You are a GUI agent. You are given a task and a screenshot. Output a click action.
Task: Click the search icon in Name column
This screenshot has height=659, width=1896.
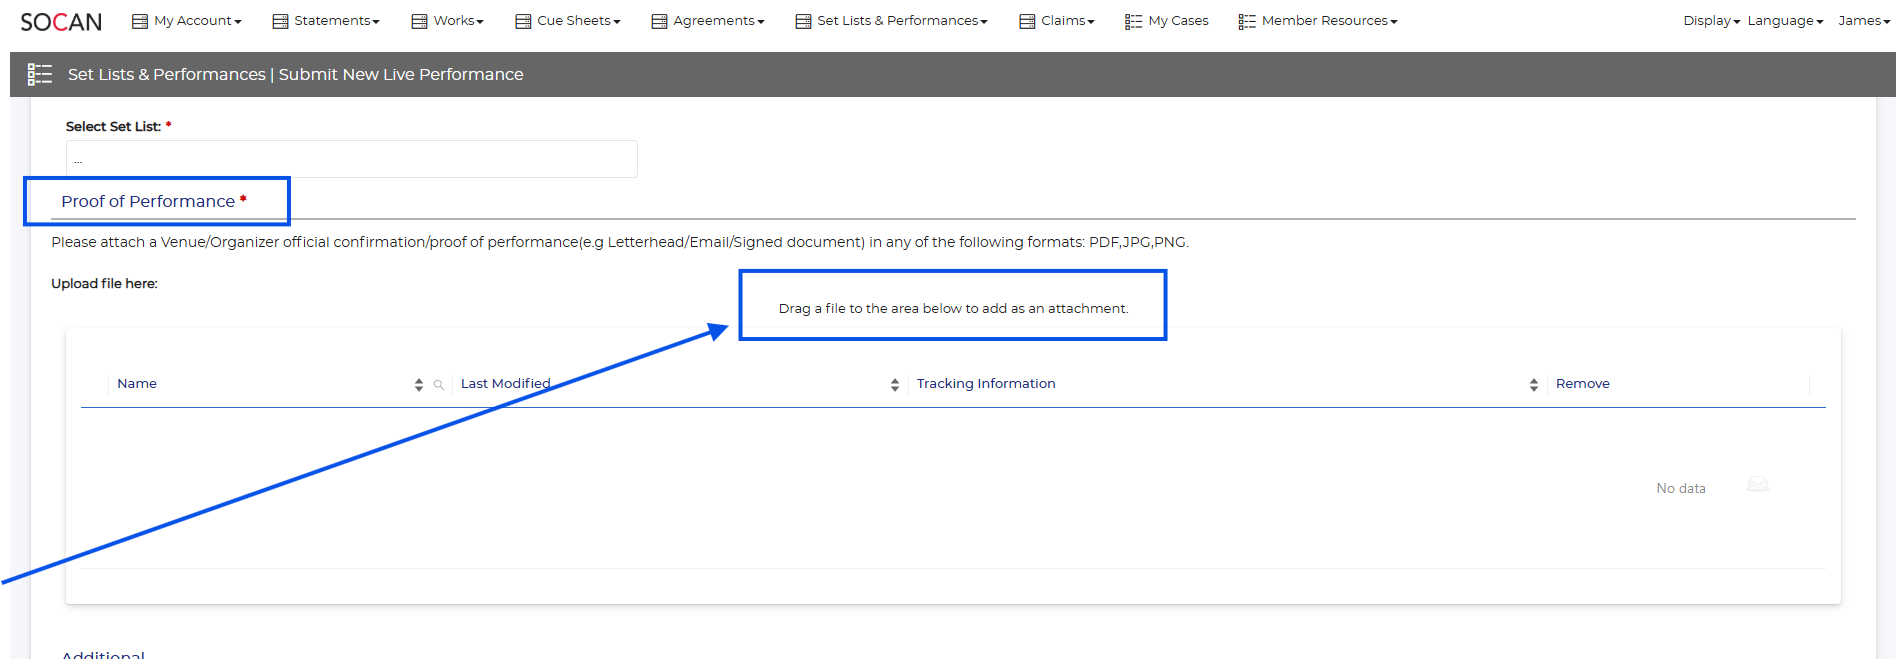coord(438,385)
